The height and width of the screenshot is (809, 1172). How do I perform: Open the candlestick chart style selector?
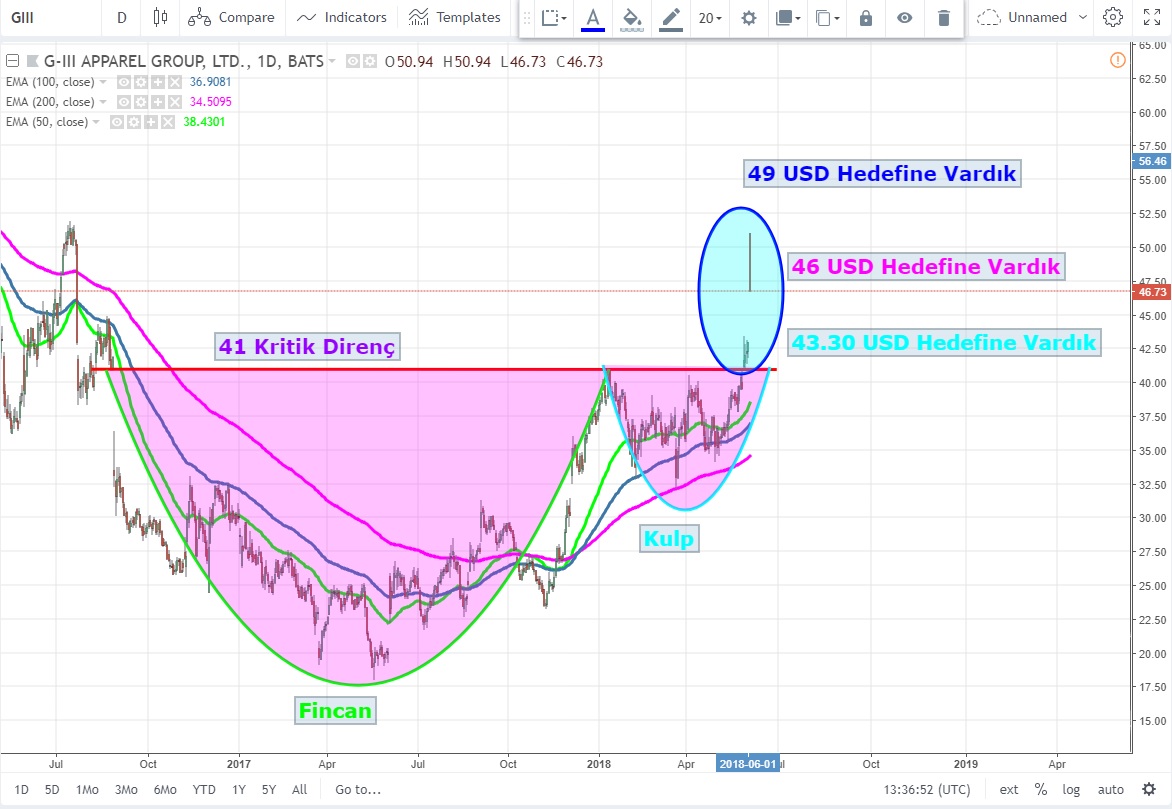[x=160, y=17]
